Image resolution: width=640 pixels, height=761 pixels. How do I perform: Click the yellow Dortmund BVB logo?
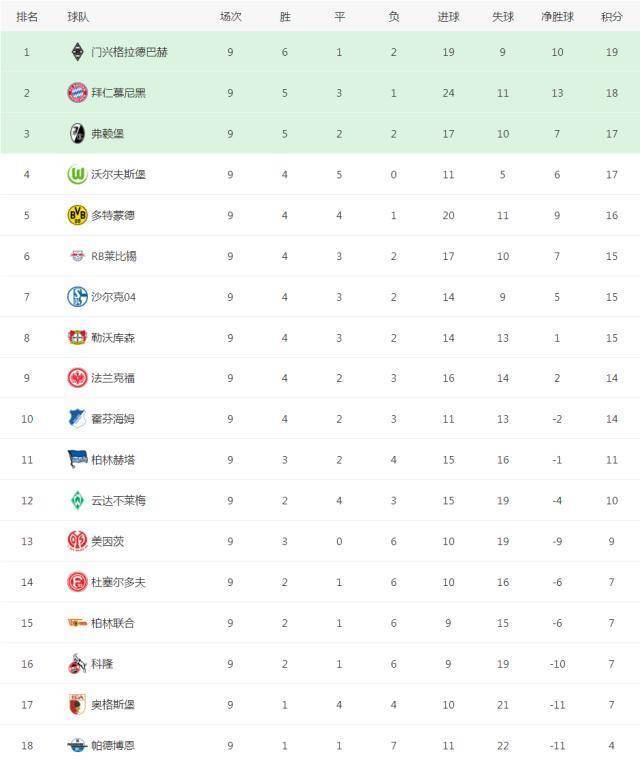[77, 215]
